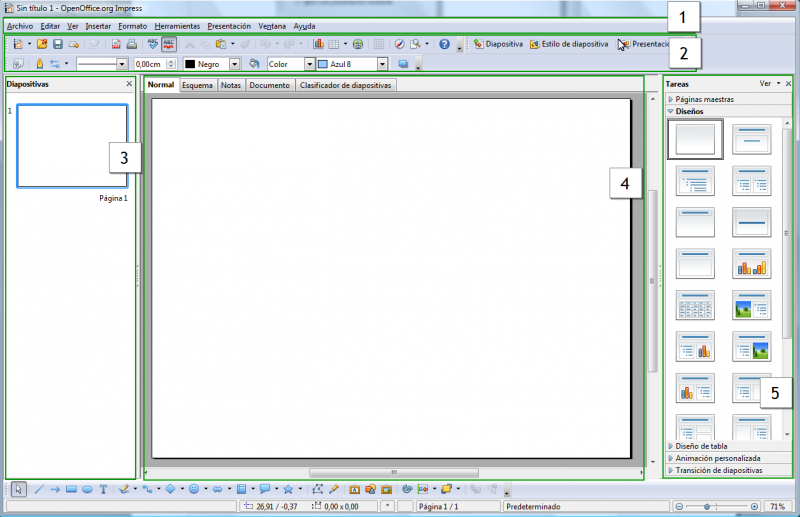Click the Stars shape icon
The height and width of the screenshot is (517, 800).
pyautogui.click(x=288, y=489)
